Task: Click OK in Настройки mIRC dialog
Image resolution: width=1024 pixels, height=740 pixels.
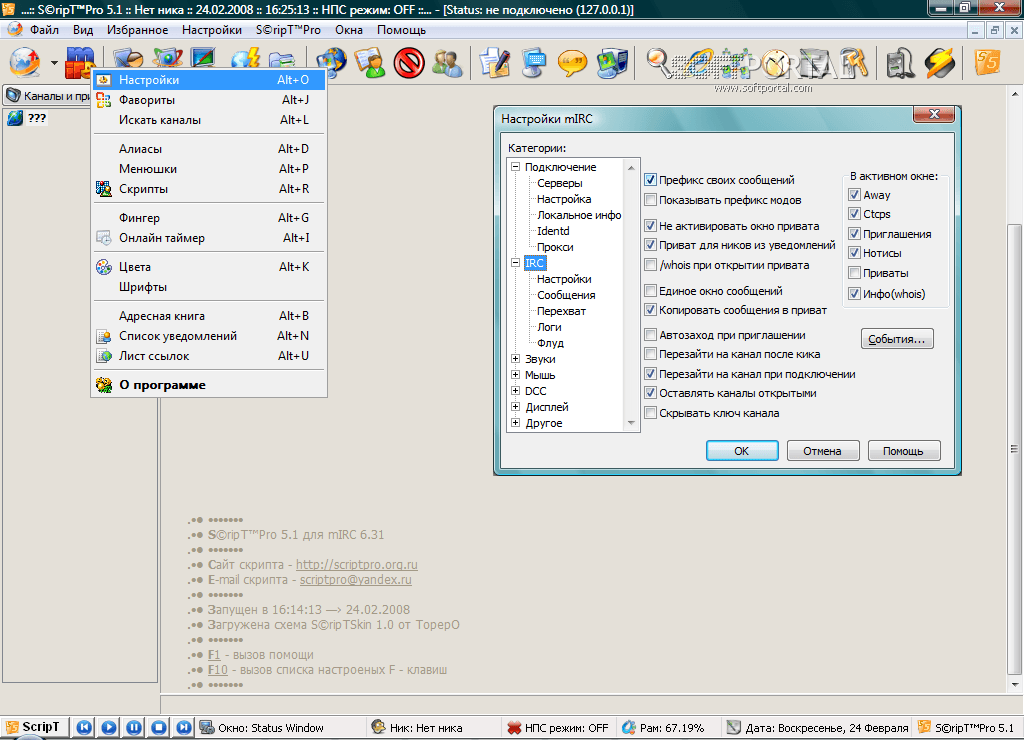Action: (742, 451)
